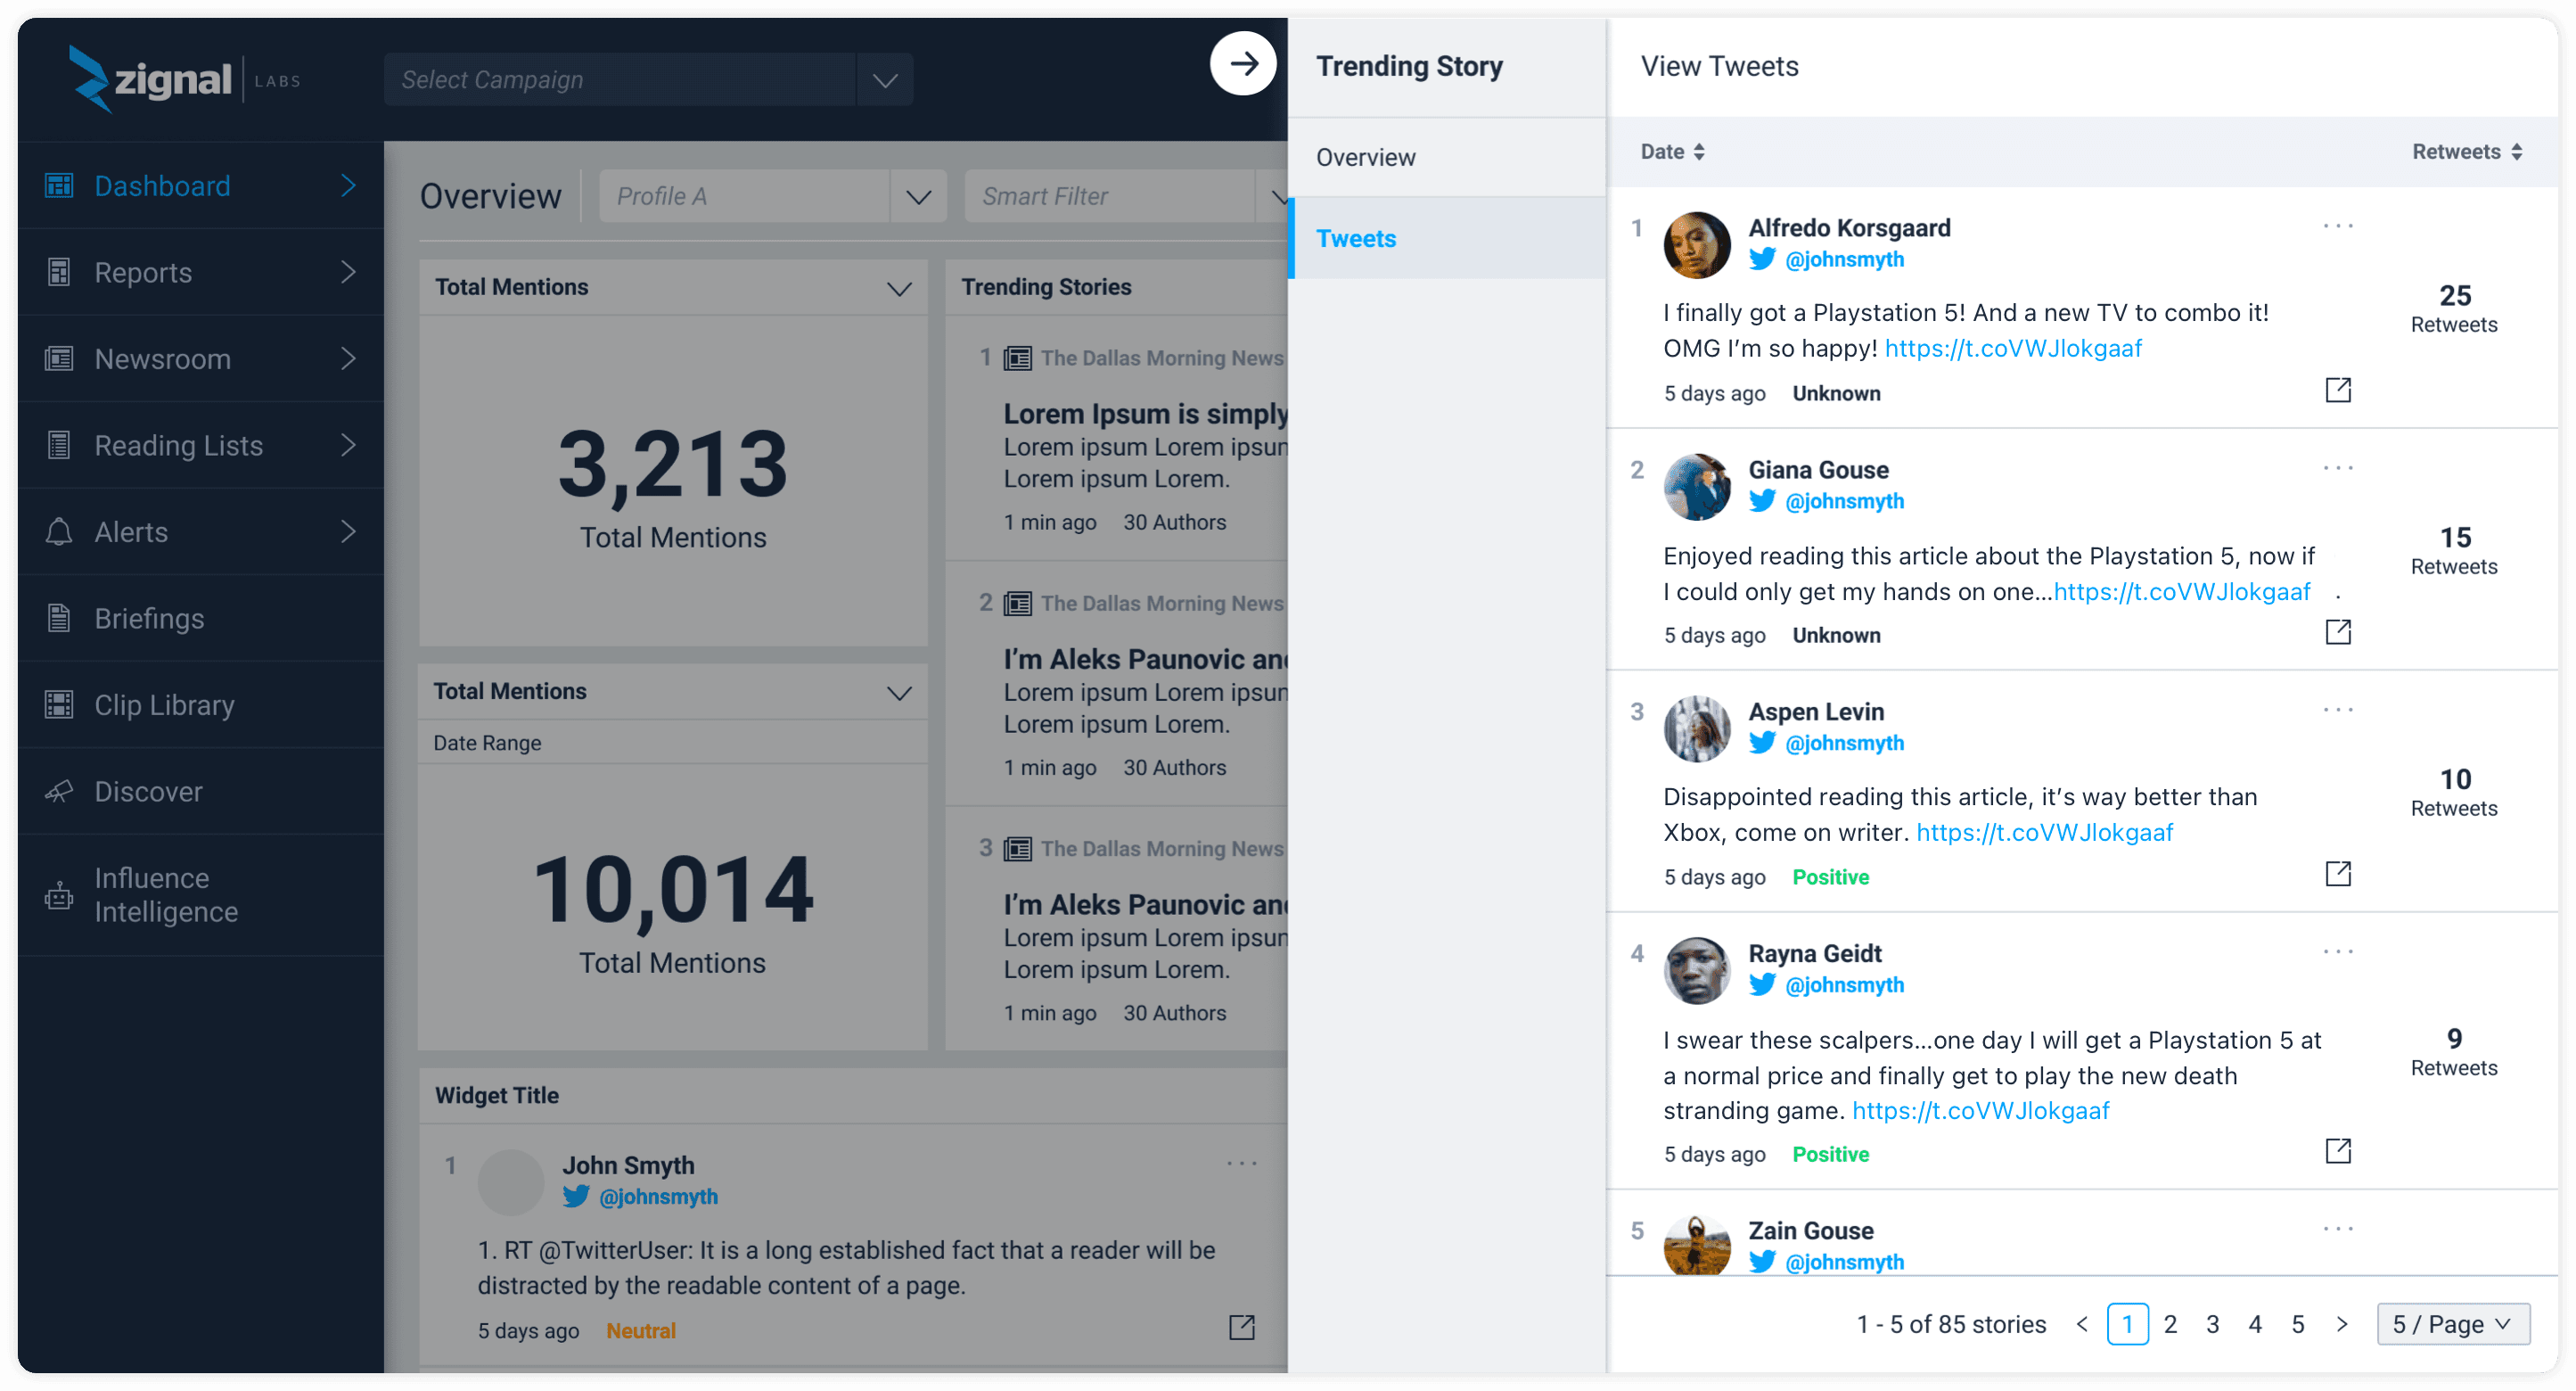The width and height of the screenshot is (2576, 1391).
Task: Open three-dots menu on Rayna Geidt's tweet
Action: click(2338, 952)
